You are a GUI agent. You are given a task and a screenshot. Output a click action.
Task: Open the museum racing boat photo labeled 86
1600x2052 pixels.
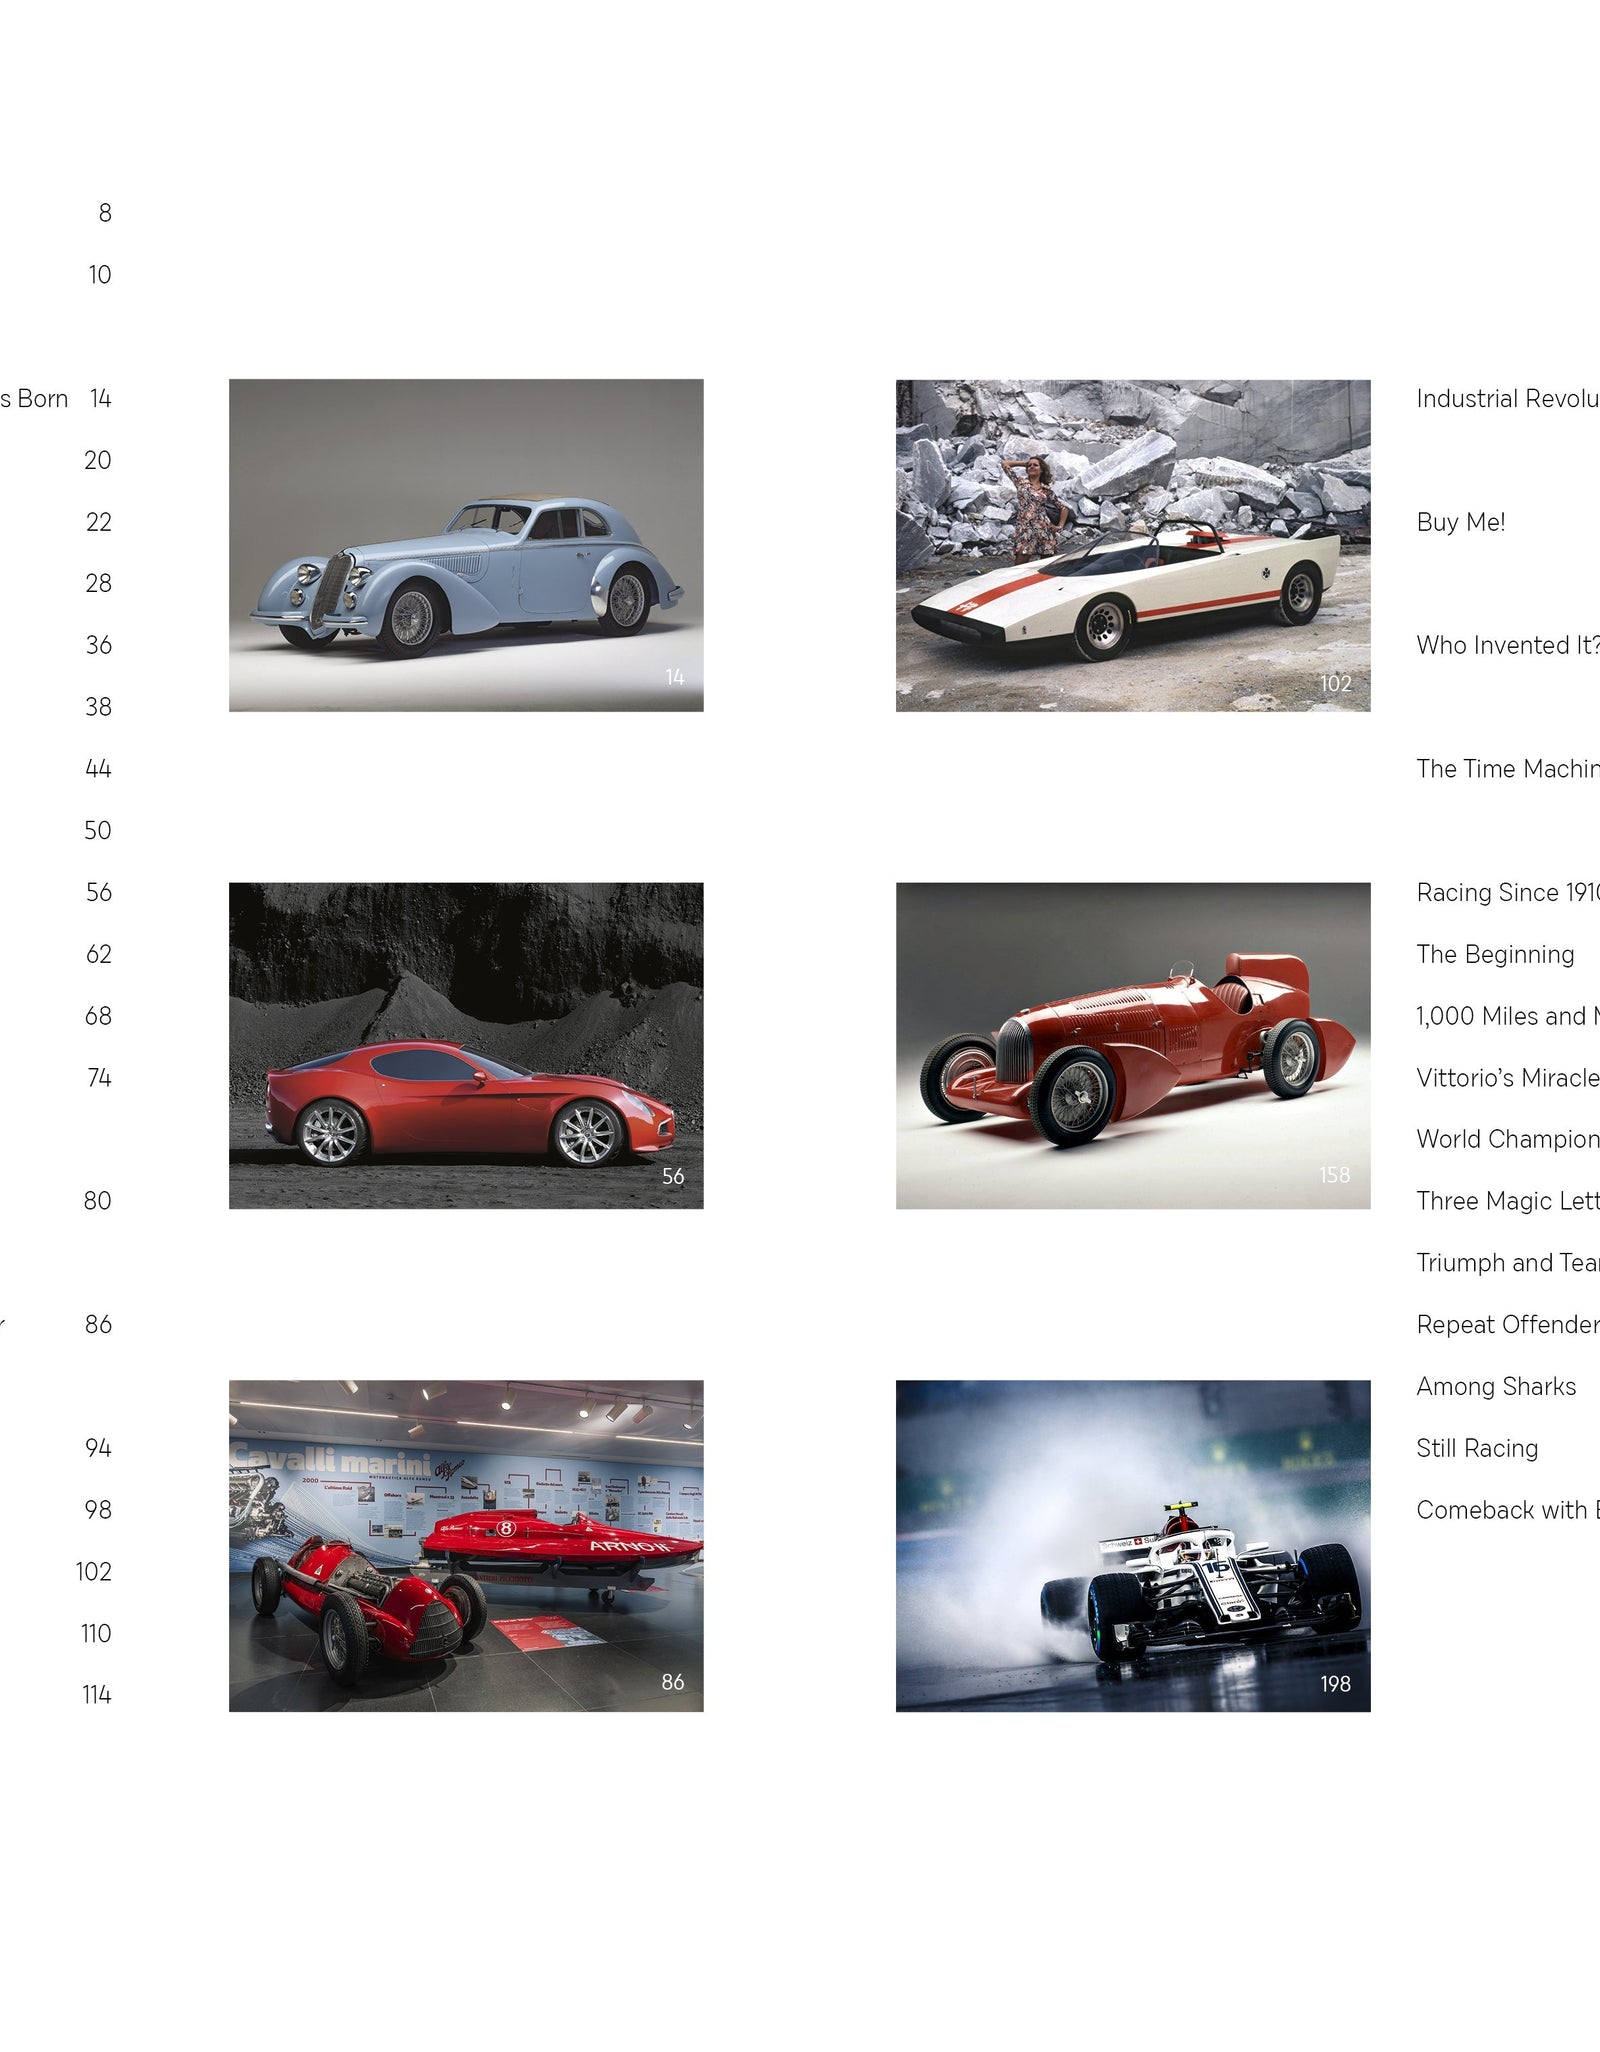466,1546
